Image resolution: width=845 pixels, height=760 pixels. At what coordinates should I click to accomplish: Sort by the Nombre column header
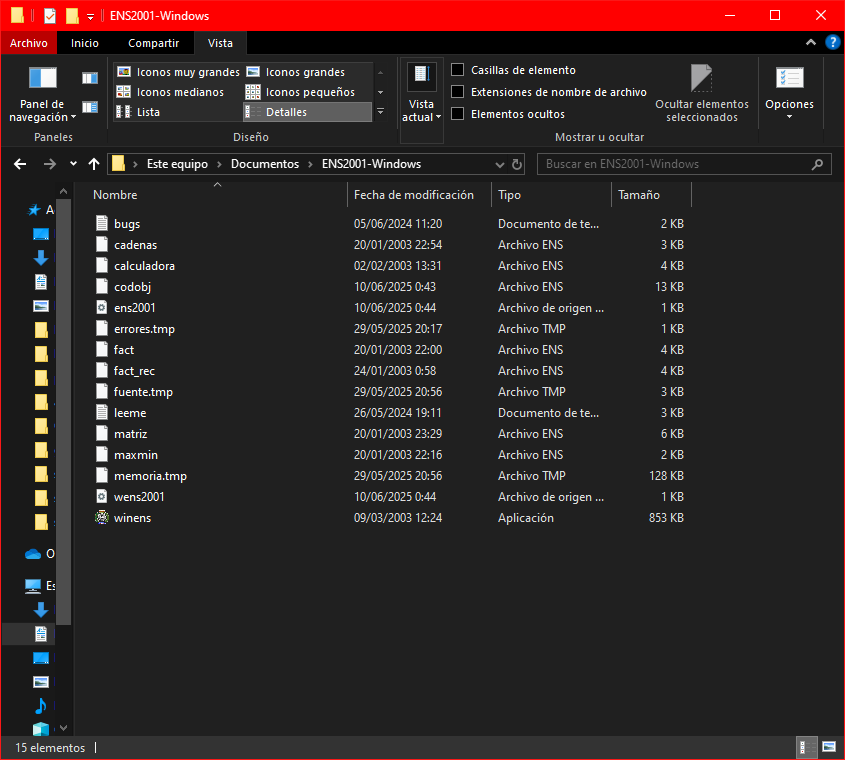click(x=218, y=195)
